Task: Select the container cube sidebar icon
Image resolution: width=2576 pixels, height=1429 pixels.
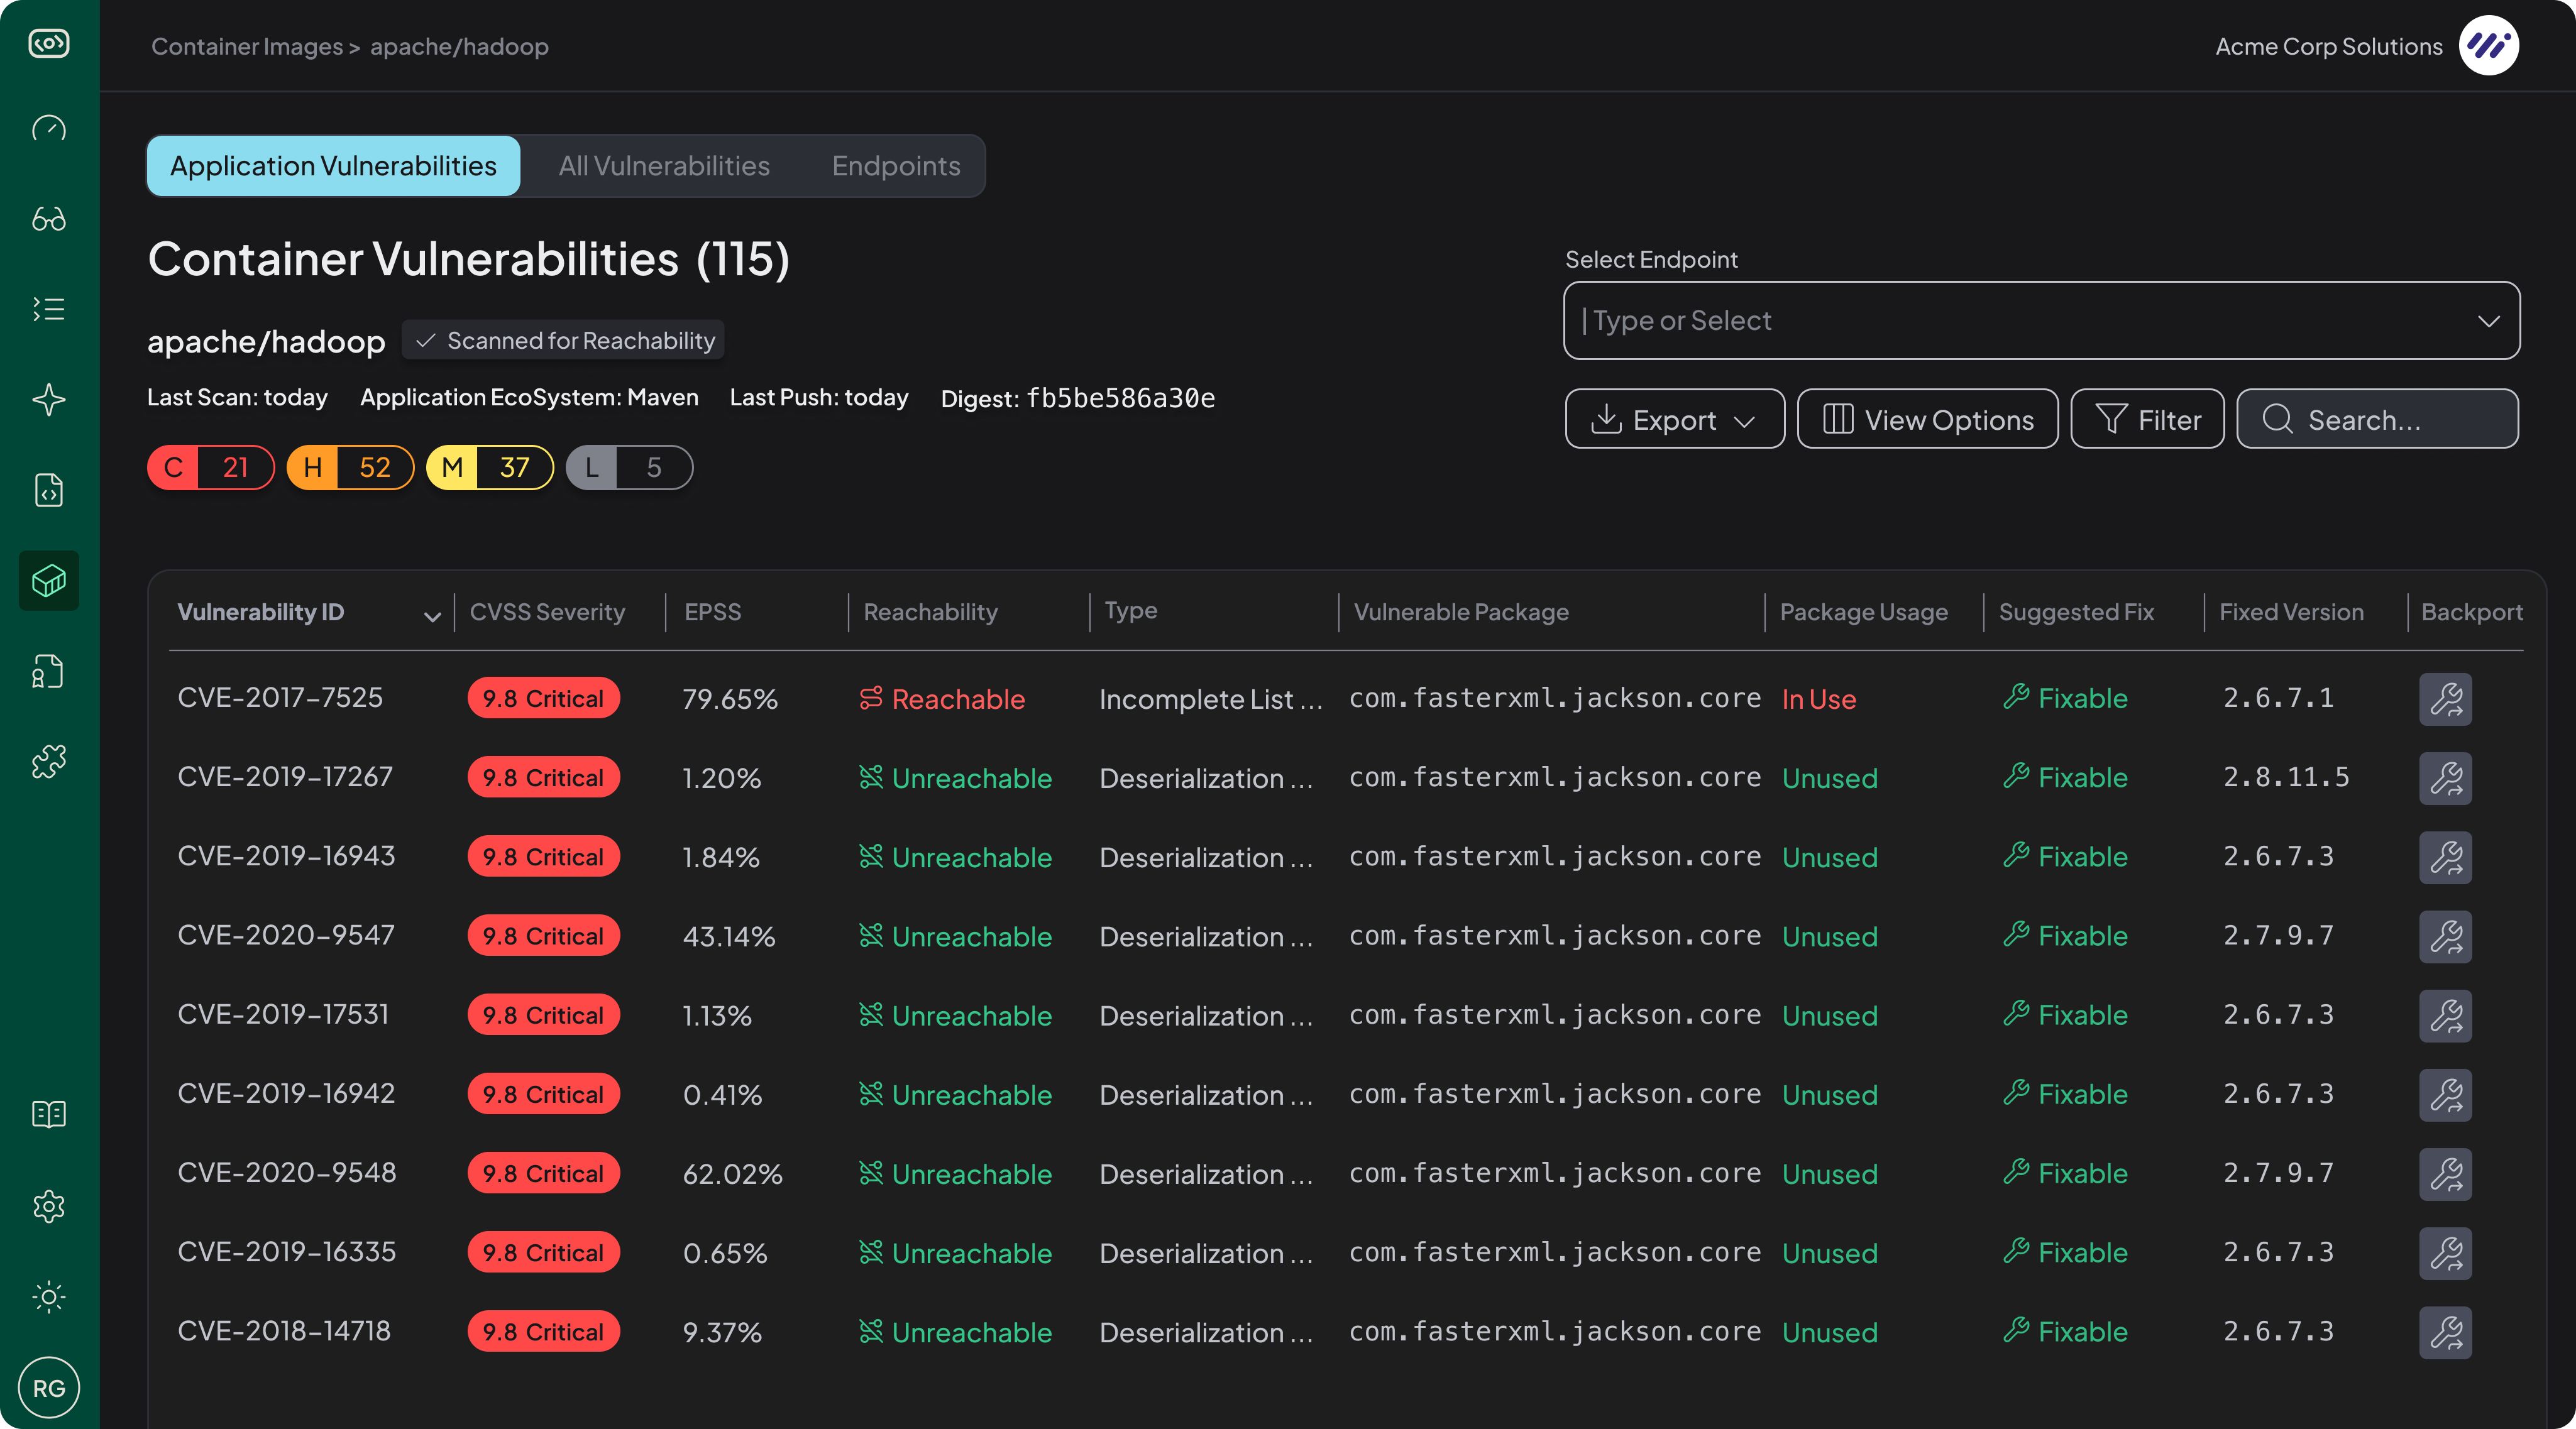Action: pyautogui.click(x=49, y=580)
